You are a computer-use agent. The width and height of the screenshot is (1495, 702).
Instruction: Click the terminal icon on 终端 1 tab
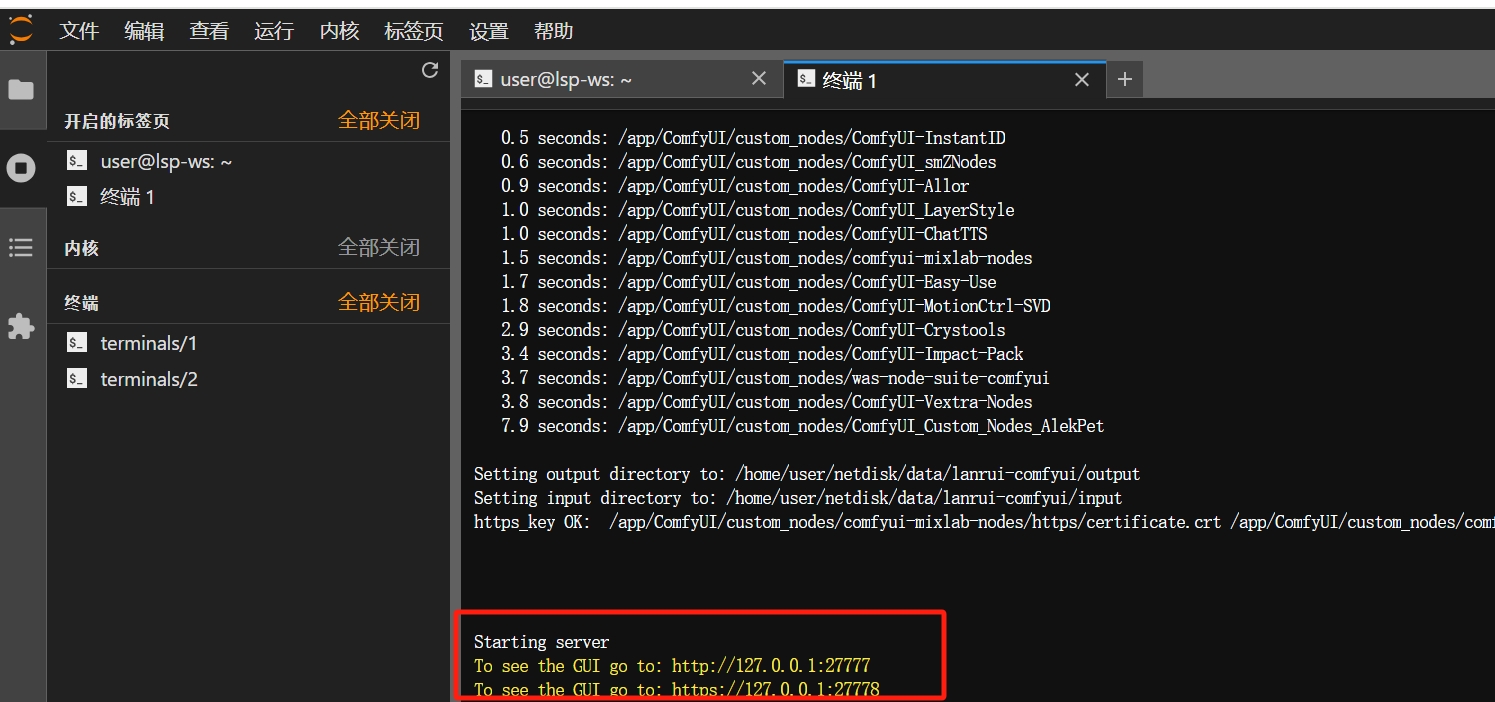pos(806,79)
